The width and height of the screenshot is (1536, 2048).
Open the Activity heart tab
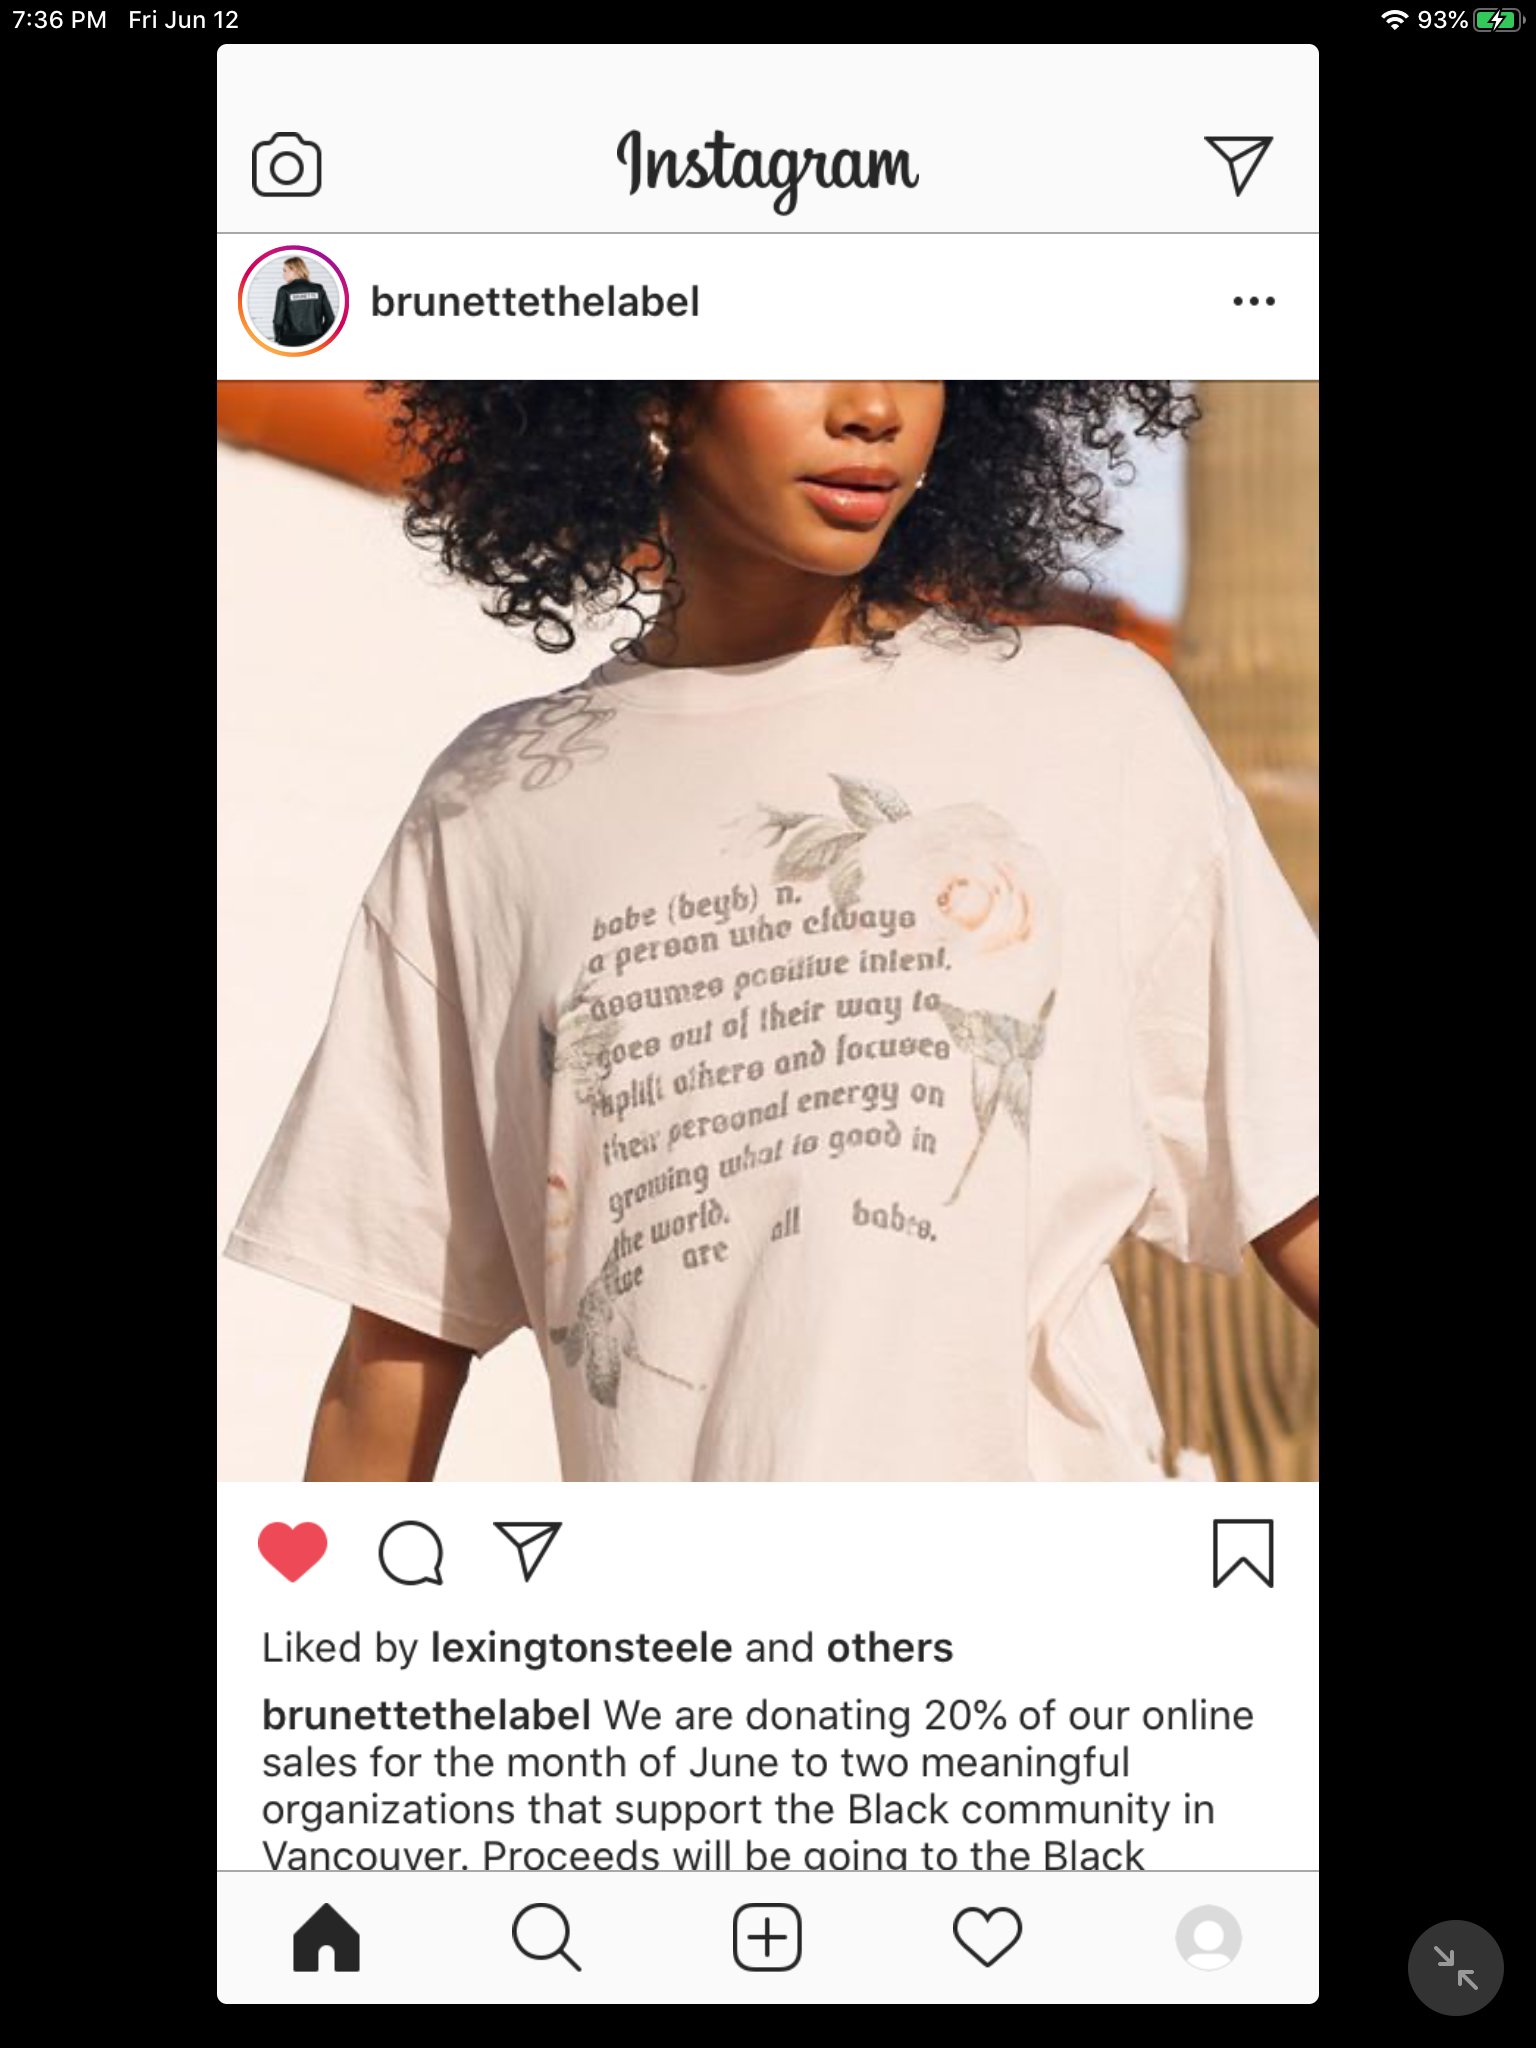point(988,1938)
